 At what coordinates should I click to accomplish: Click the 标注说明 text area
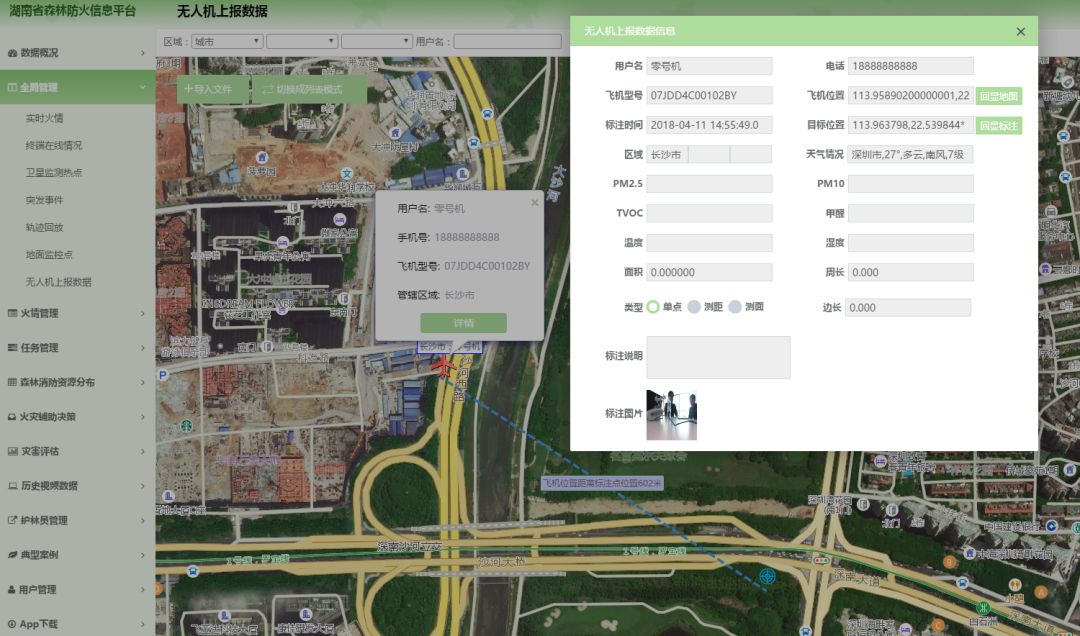[x=718, y=357]
